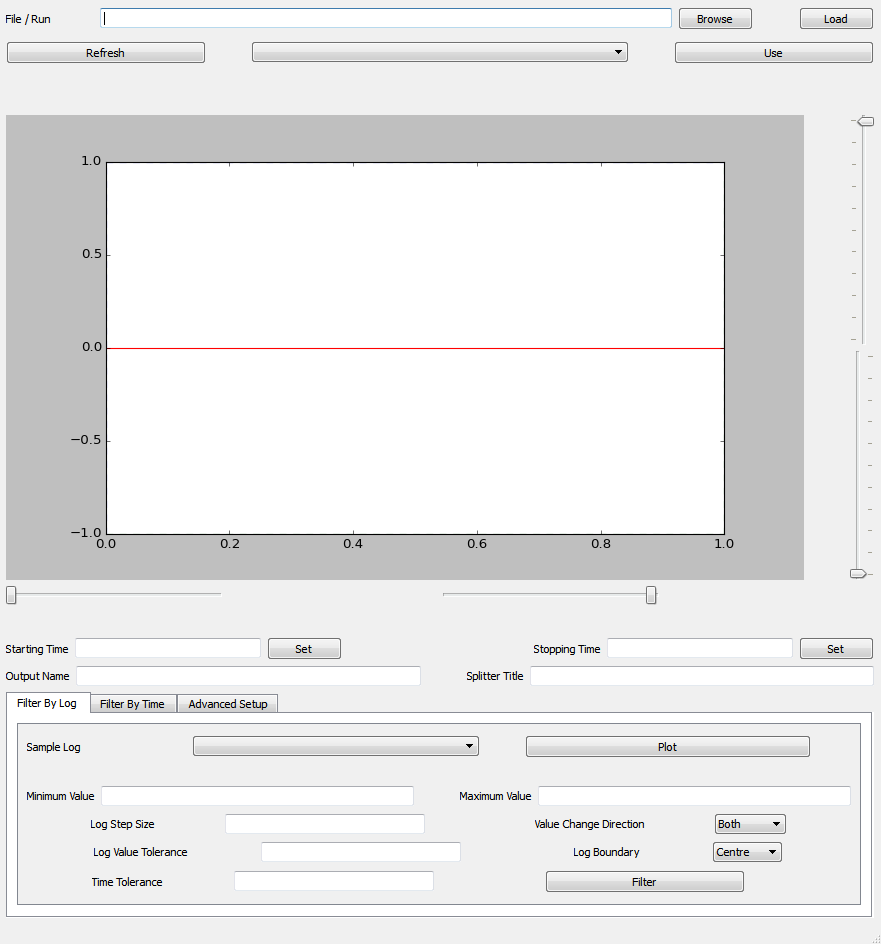Switch to the Filter By Time tab
881x944 pixels.
(132, 704)
